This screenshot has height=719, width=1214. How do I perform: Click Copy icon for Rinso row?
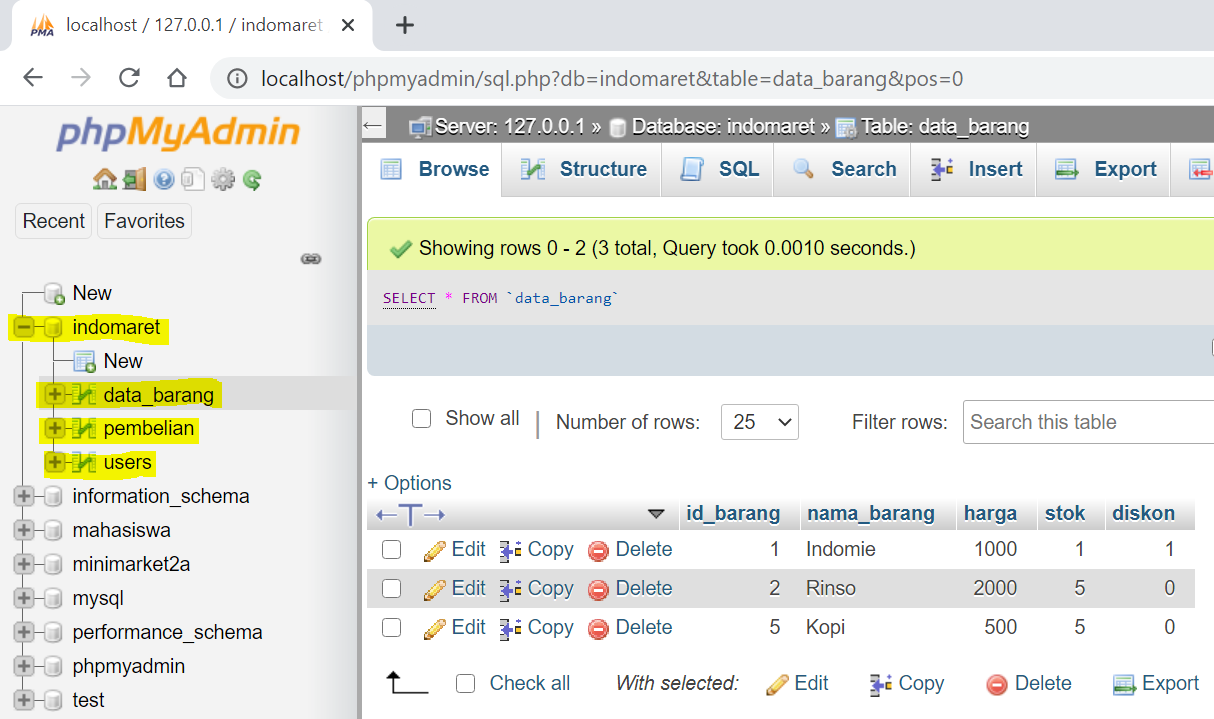click(x=511, y=589)
